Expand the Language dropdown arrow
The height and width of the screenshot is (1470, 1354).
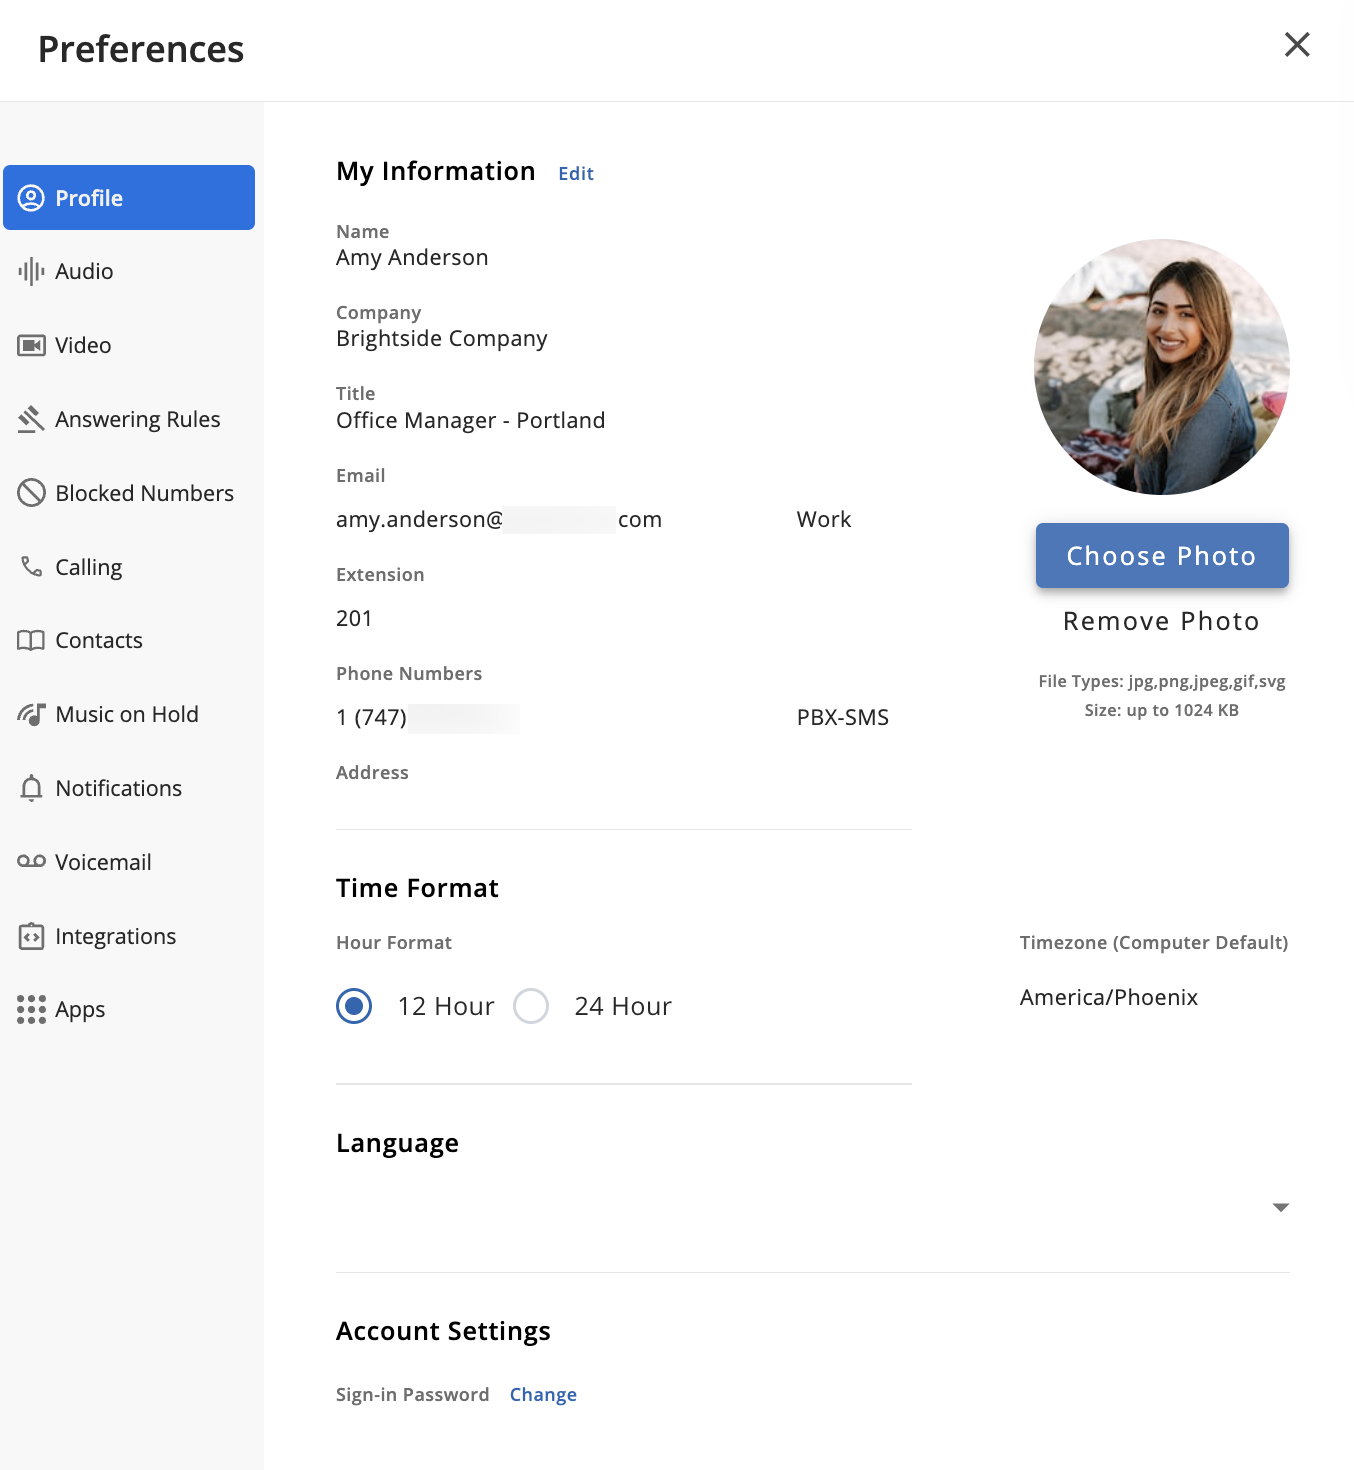[x=1280, y=1207]
